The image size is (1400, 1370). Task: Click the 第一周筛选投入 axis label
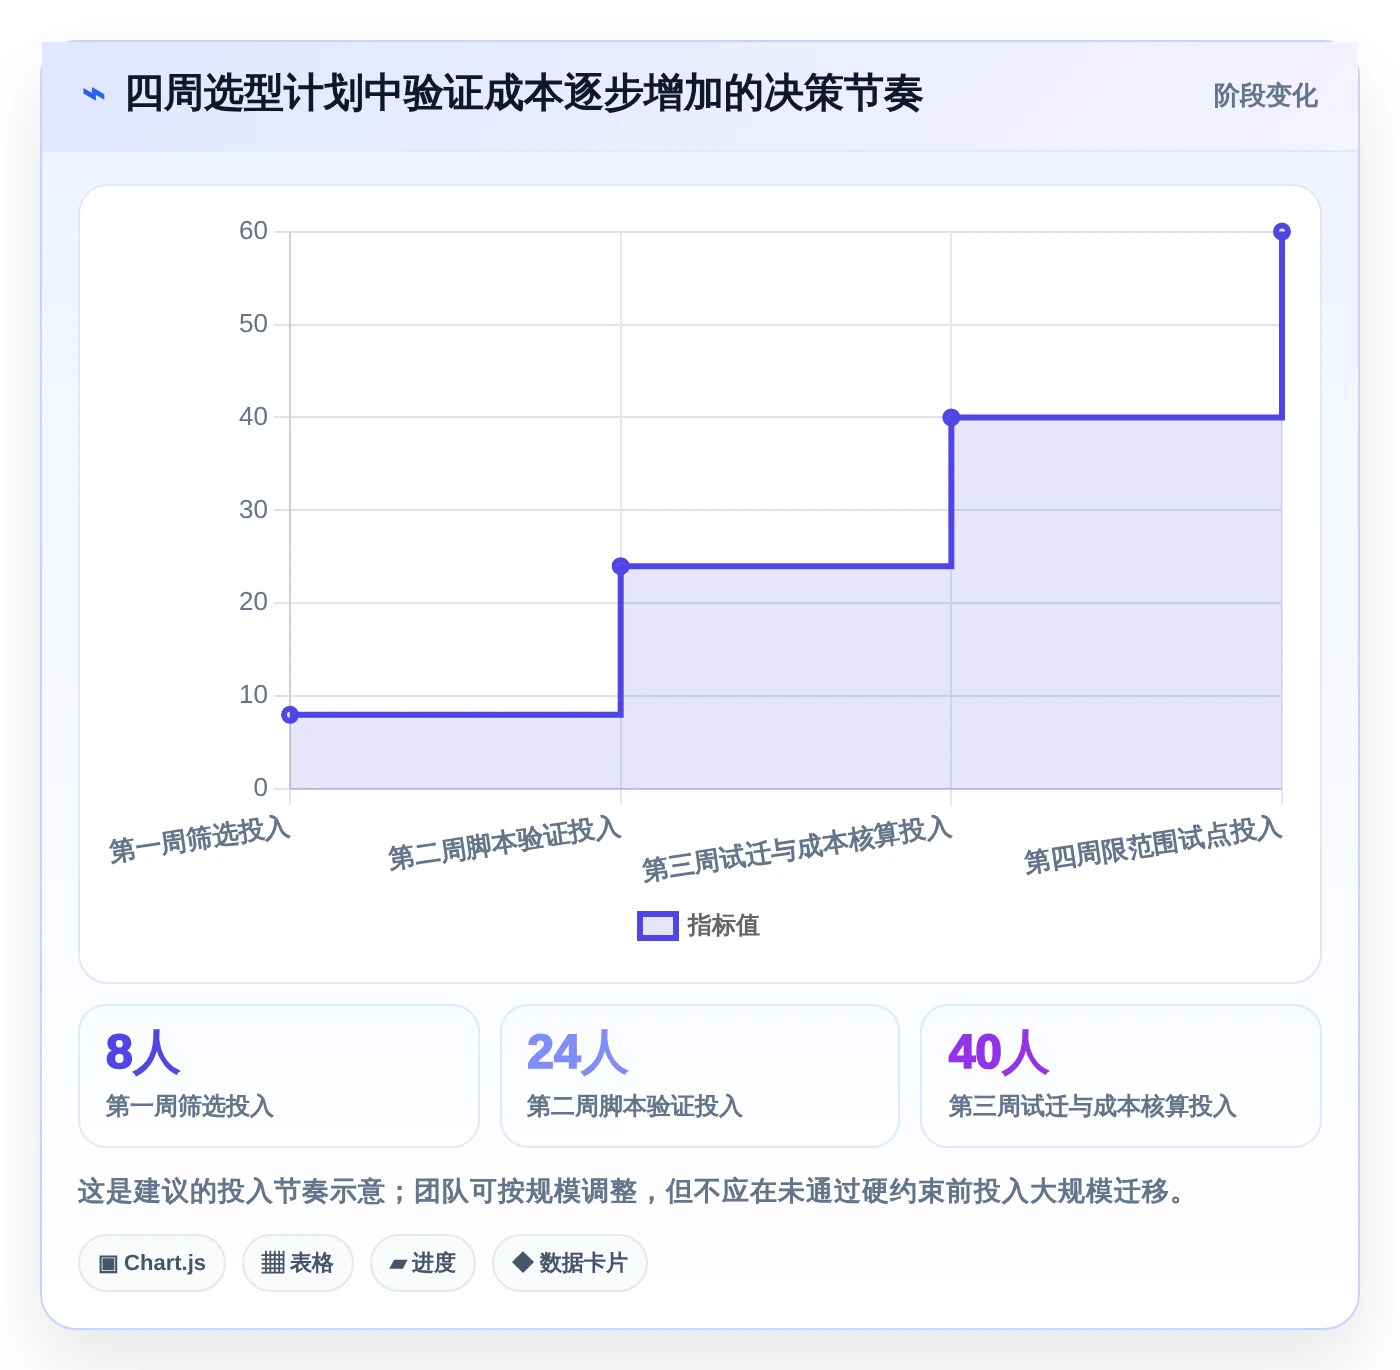pyautogui.click(x=200, y=840)
